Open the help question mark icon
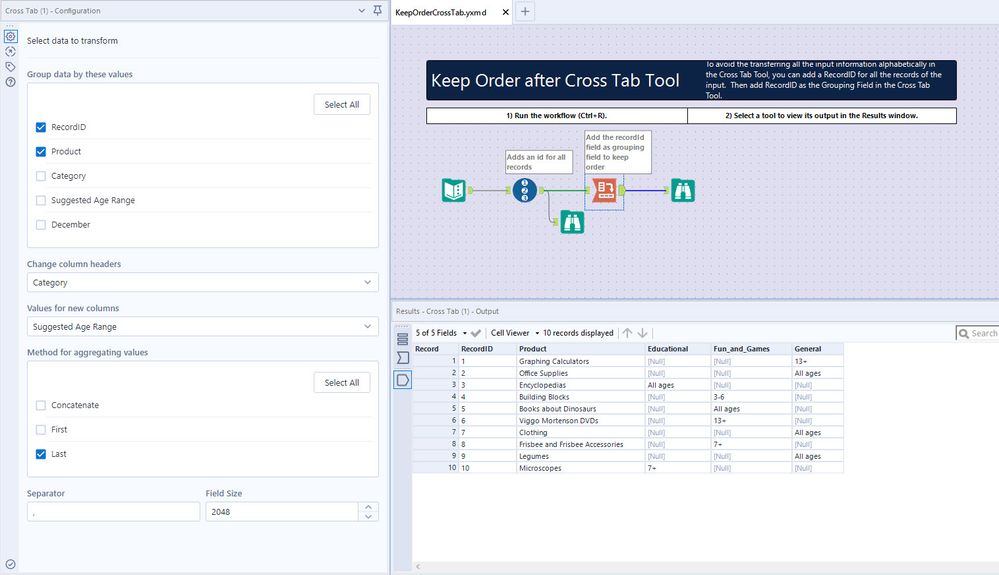 [10, 82]
